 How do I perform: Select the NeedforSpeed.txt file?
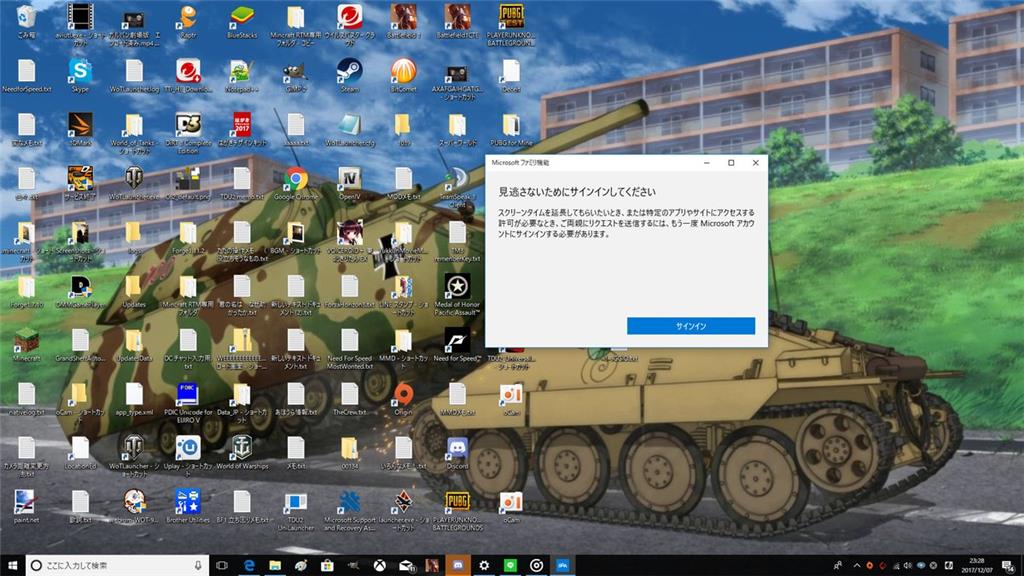[x=26, y=76]
